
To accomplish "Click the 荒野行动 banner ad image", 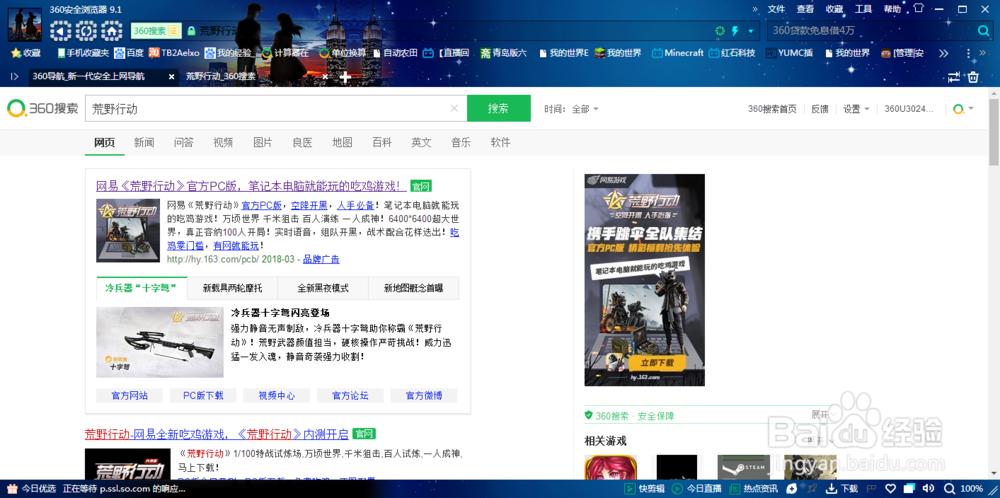I will pos(645,280).
